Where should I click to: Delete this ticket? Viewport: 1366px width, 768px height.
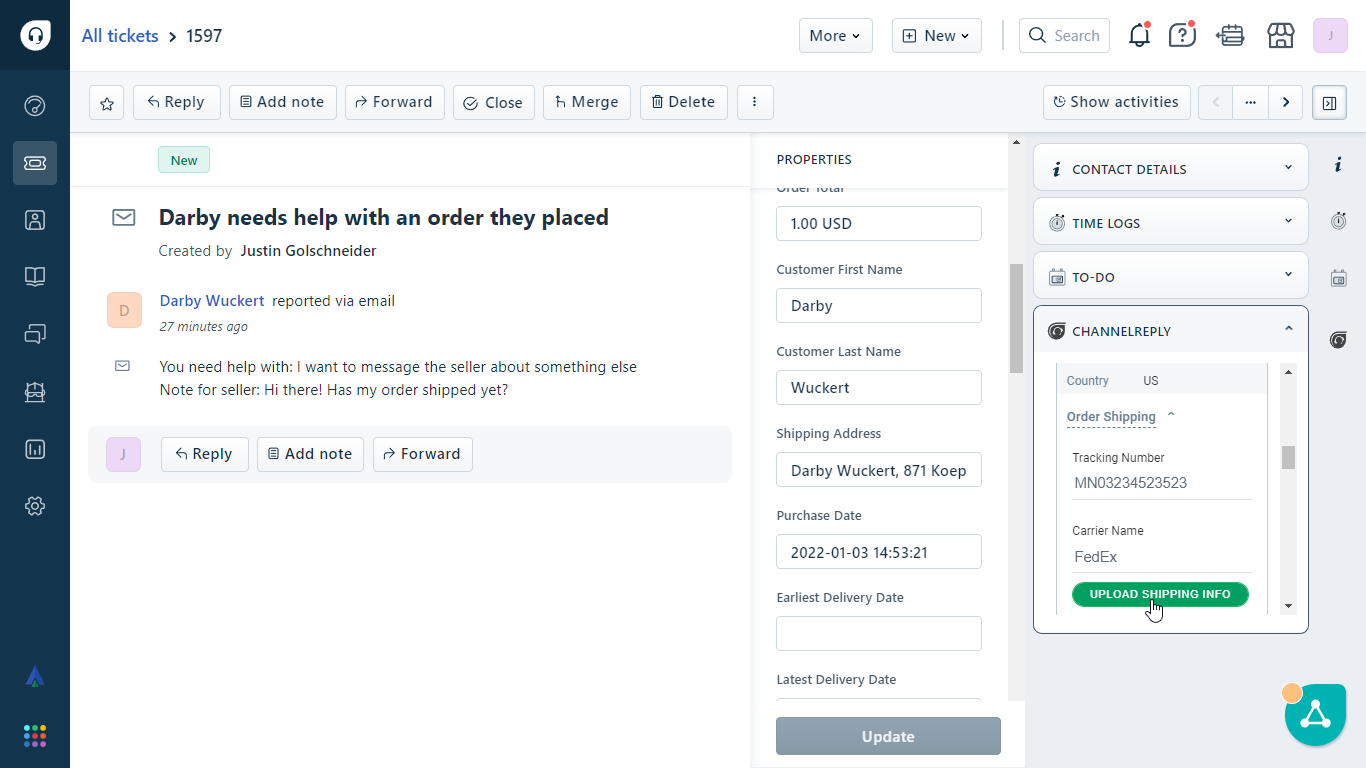[684, 102]
